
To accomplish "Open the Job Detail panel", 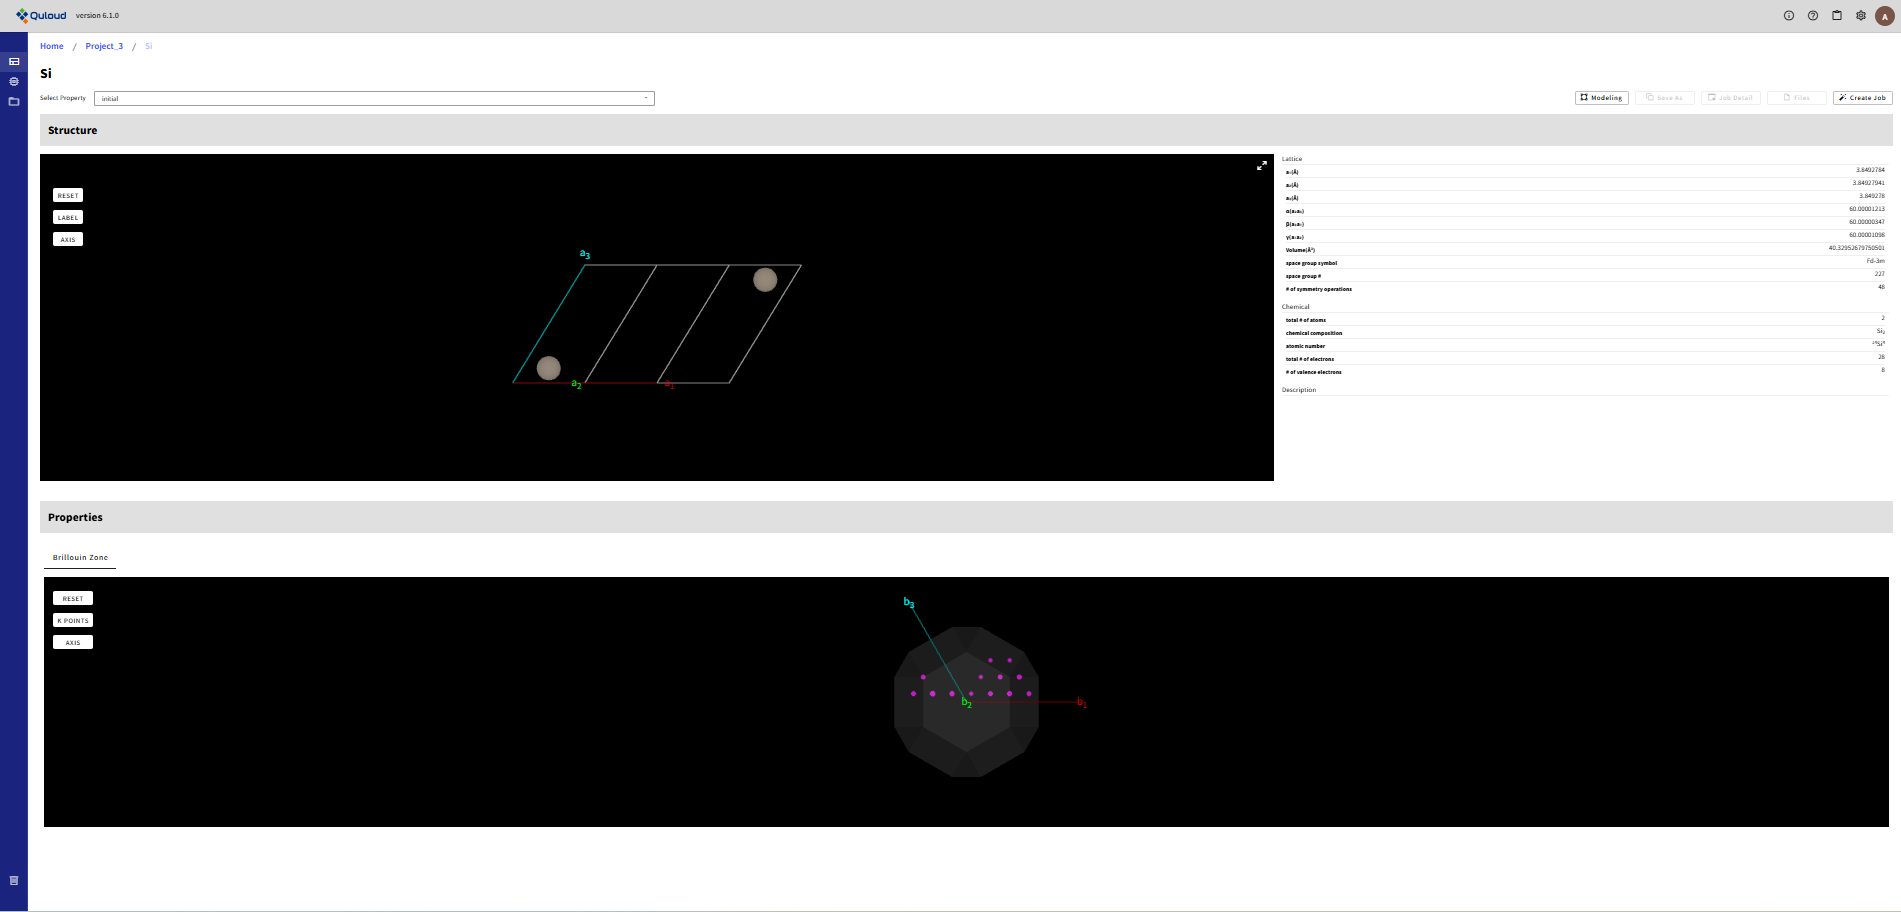I will pyautogui.click(x=1730, y=97).
